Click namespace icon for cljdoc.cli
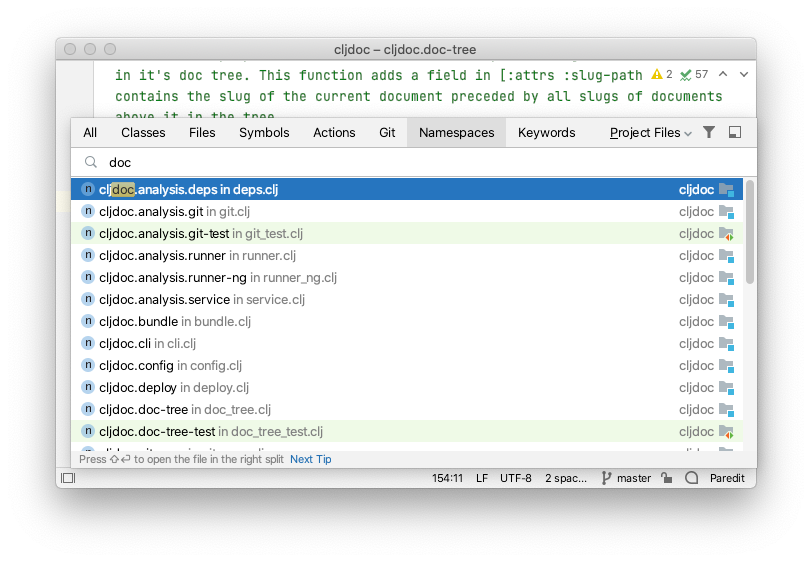The width and height of the screenshot is (812, 562). pos(88,343)
